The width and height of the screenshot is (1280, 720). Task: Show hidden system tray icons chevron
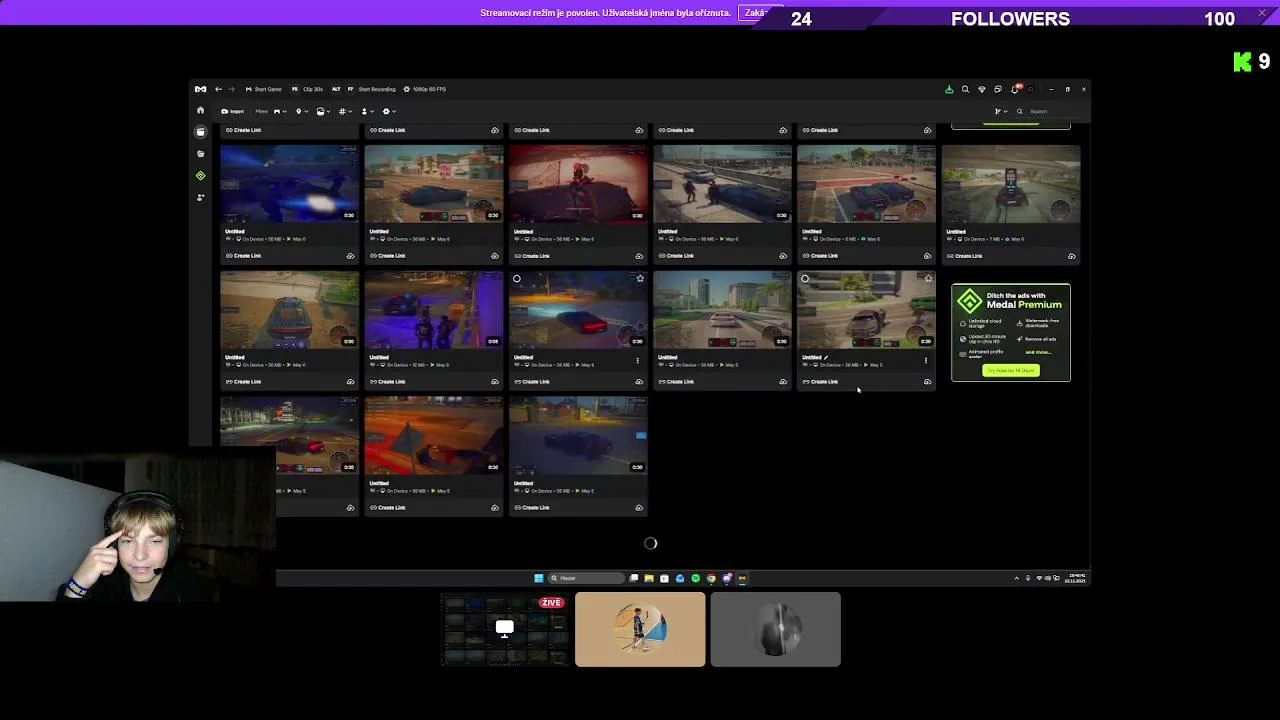1017,578
